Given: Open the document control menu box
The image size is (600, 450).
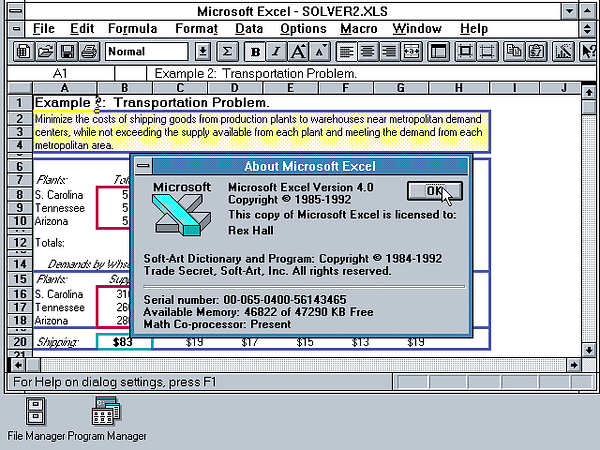Looking at the screenshot, I should click(16, 29).
